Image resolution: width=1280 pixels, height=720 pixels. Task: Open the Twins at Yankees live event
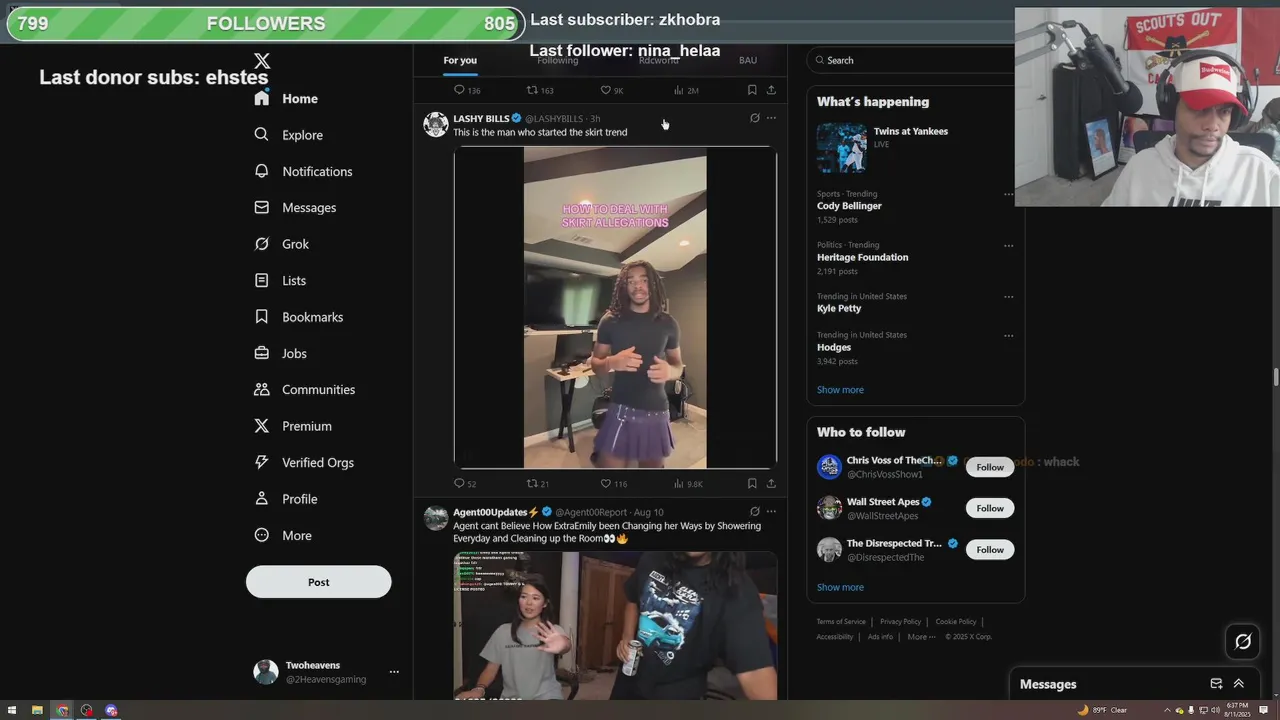click(x=915, y=148)
